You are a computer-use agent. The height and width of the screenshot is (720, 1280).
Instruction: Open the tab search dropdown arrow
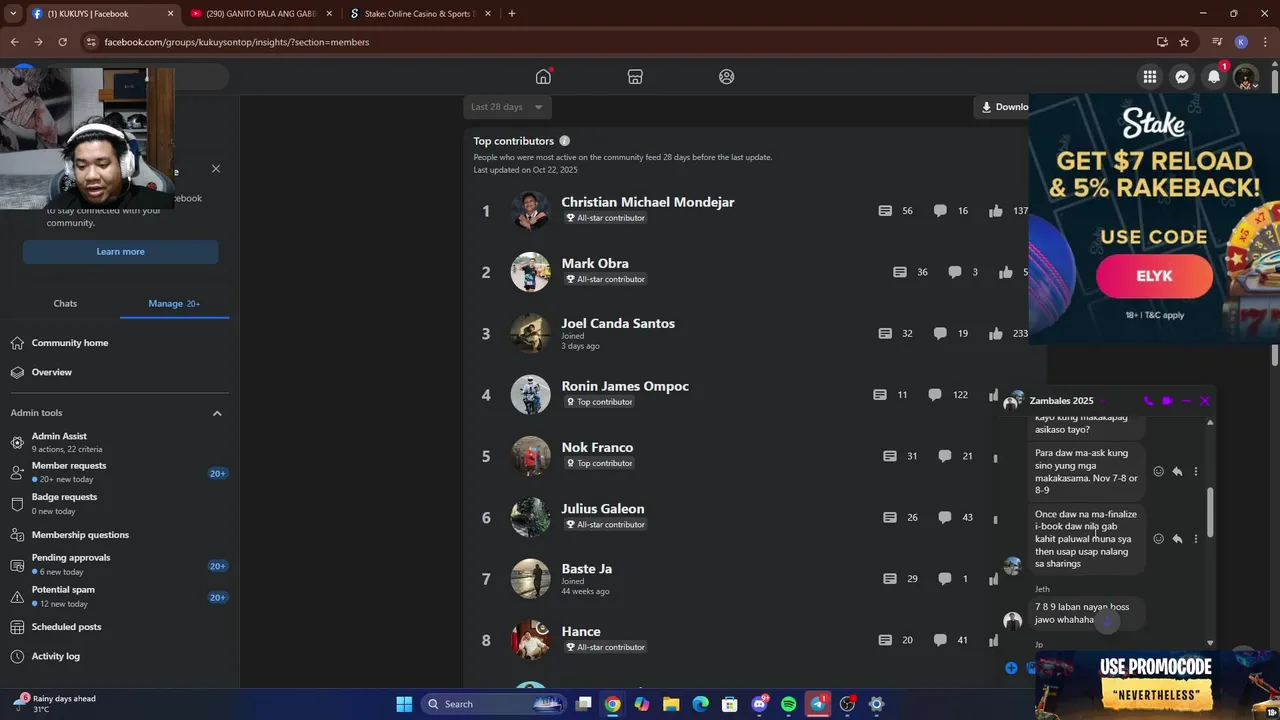13,14
